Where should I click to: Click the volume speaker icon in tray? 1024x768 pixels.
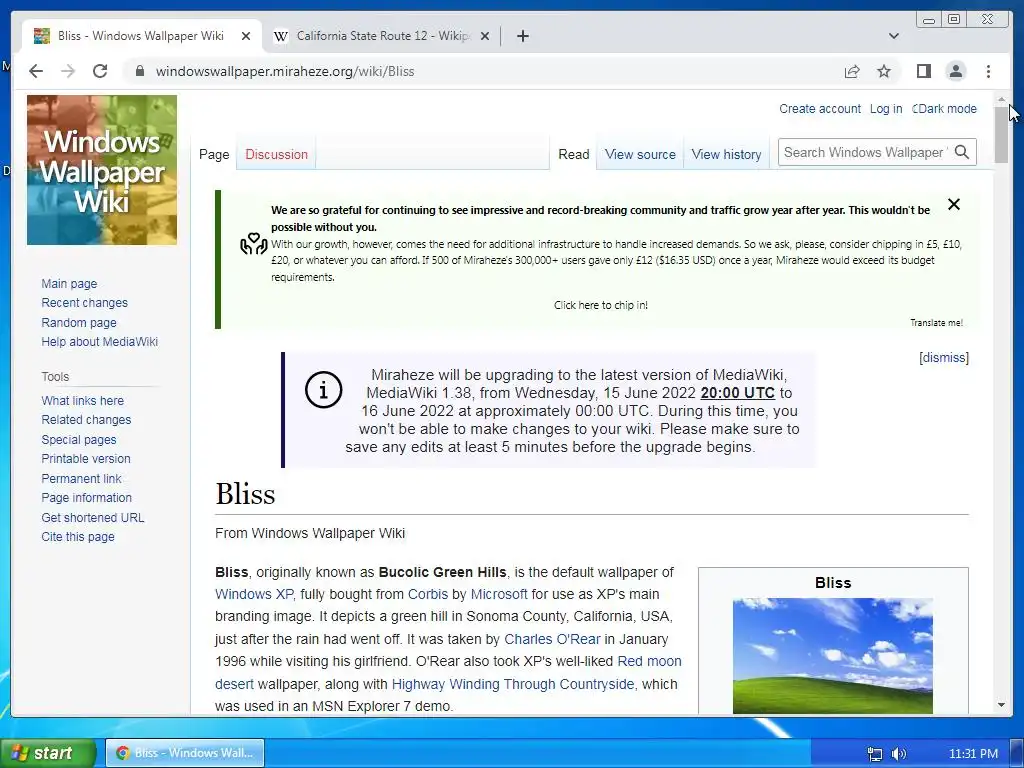click(x=899, y=754)
